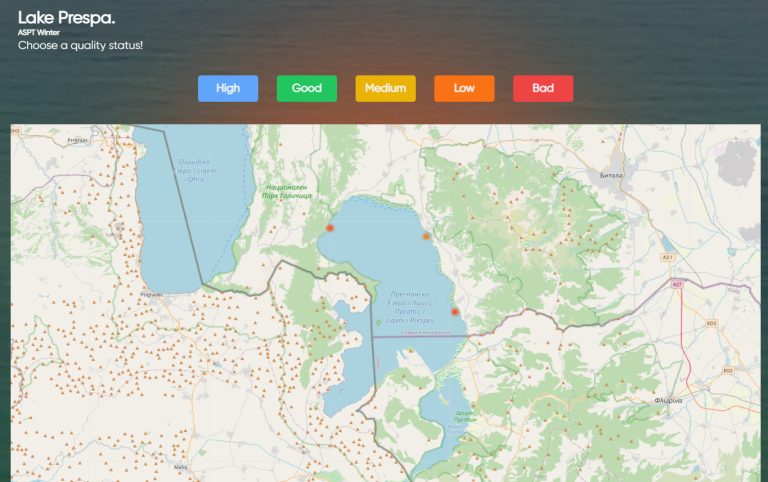Click the Lake Prespa page title
This screenshot has height=482, width=768.
coord(66,18)
